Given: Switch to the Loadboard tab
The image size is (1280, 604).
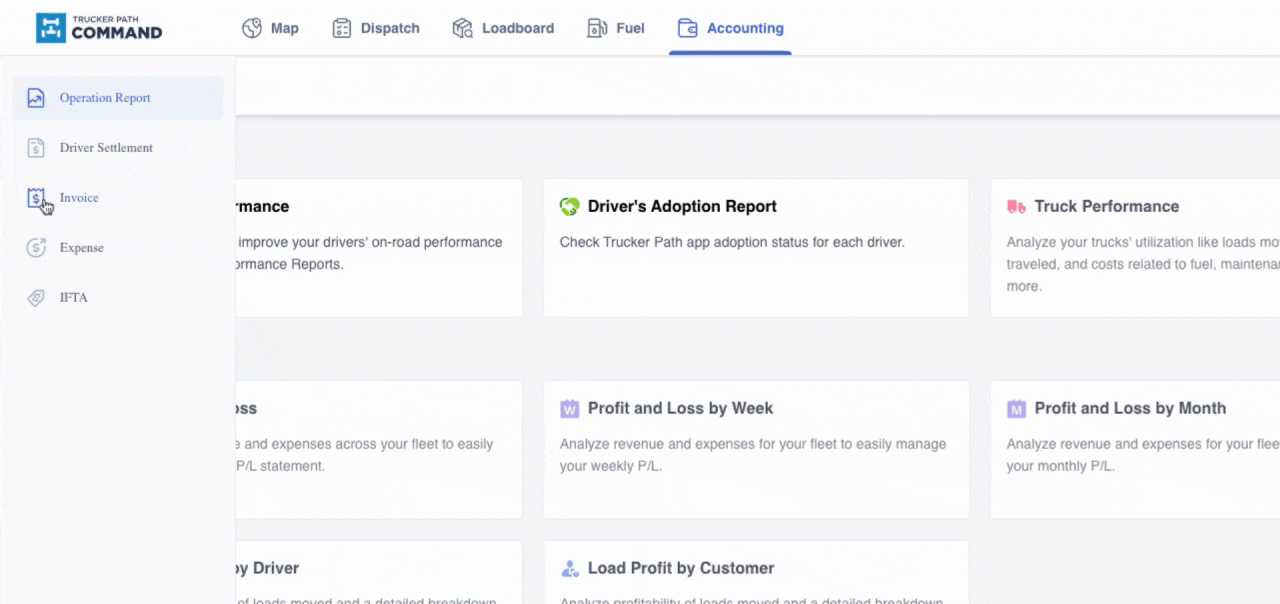Looking at the screenshot, I should pyautogui.click(x=517, y=28).
